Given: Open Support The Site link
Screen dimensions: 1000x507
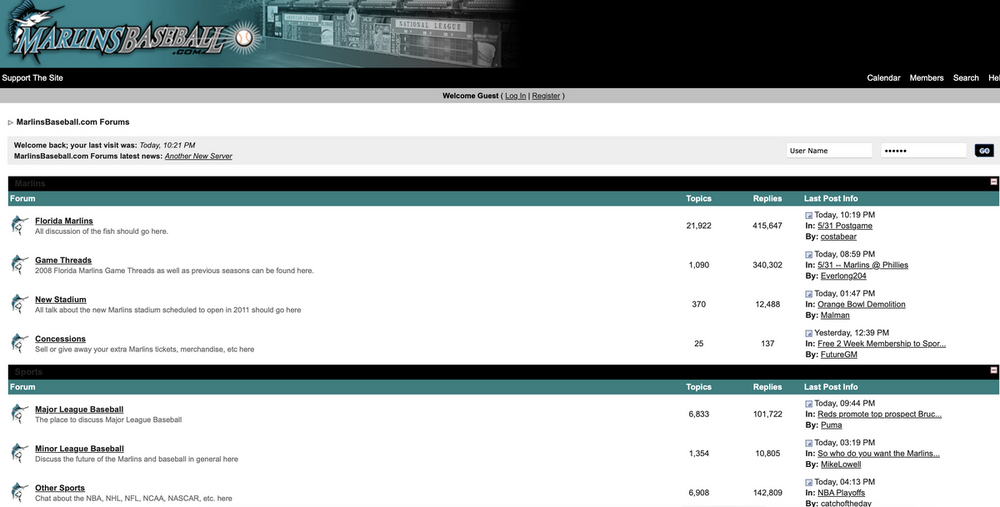Looking at the screenshot, I should (x=33, y=78).
